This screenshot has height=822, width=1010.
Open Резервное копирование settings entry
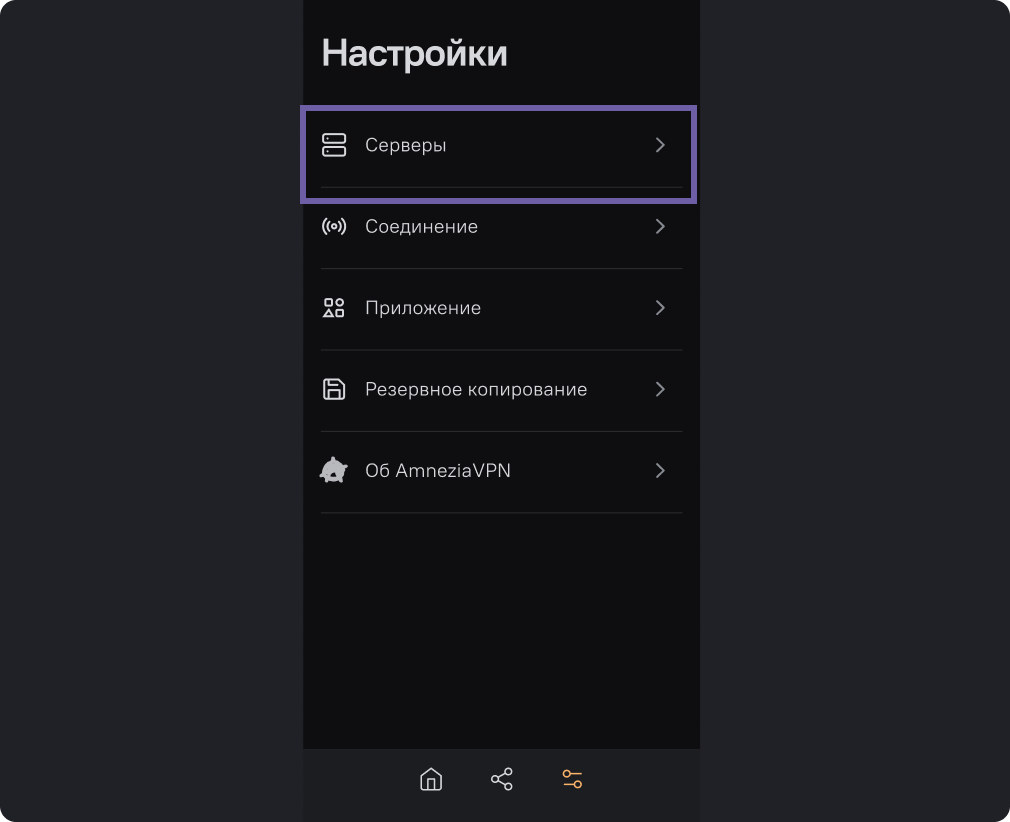(501, 390)
